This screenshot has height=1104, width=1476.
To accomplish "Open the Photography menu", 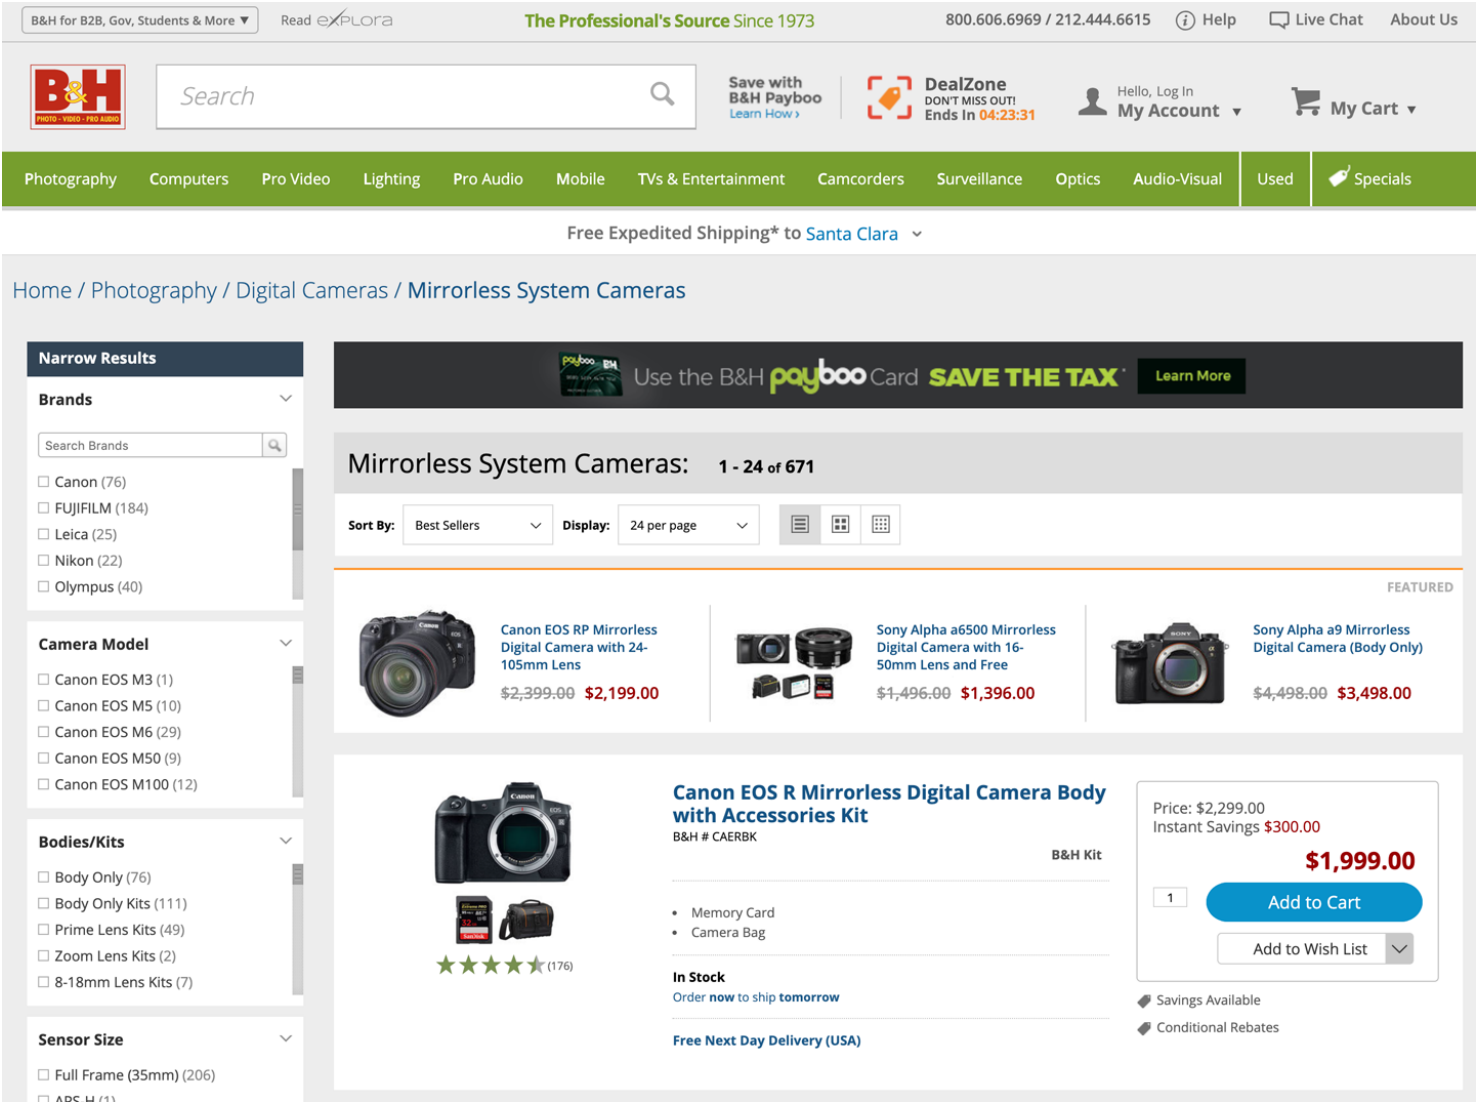I will [x=70, y=179].
